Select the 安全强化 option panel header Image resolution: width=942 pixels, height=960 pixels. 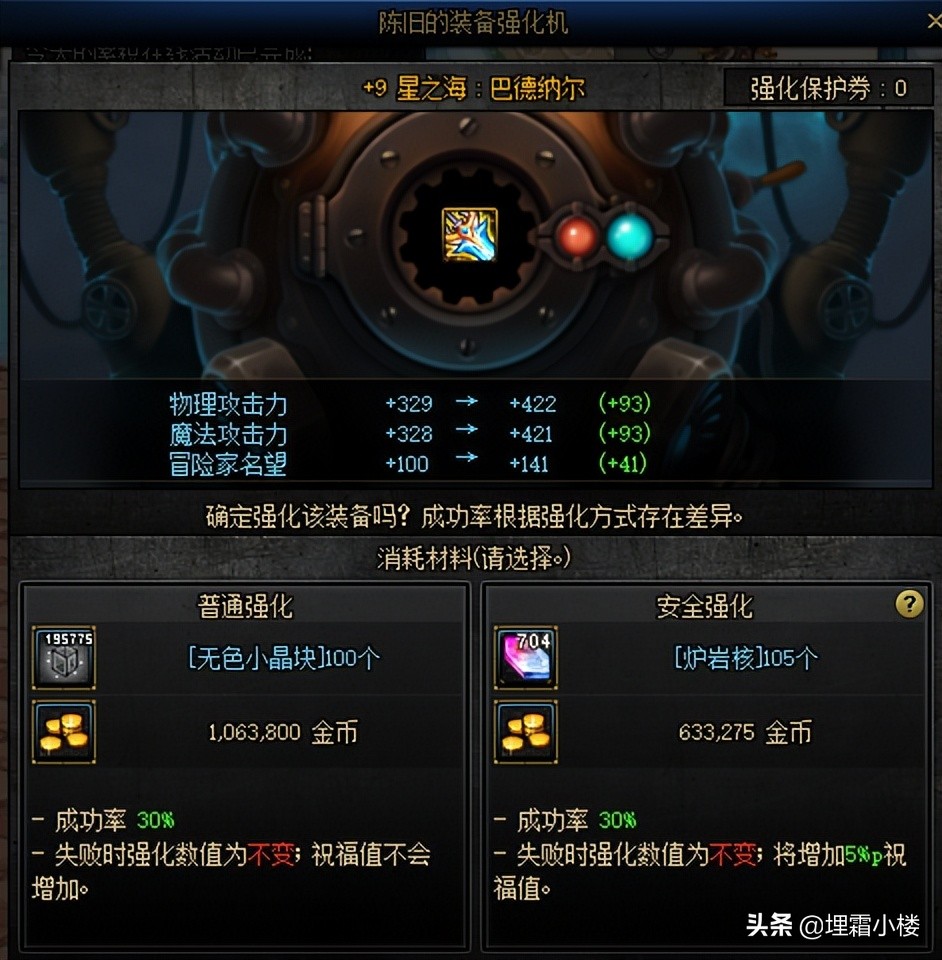point(705,606)
